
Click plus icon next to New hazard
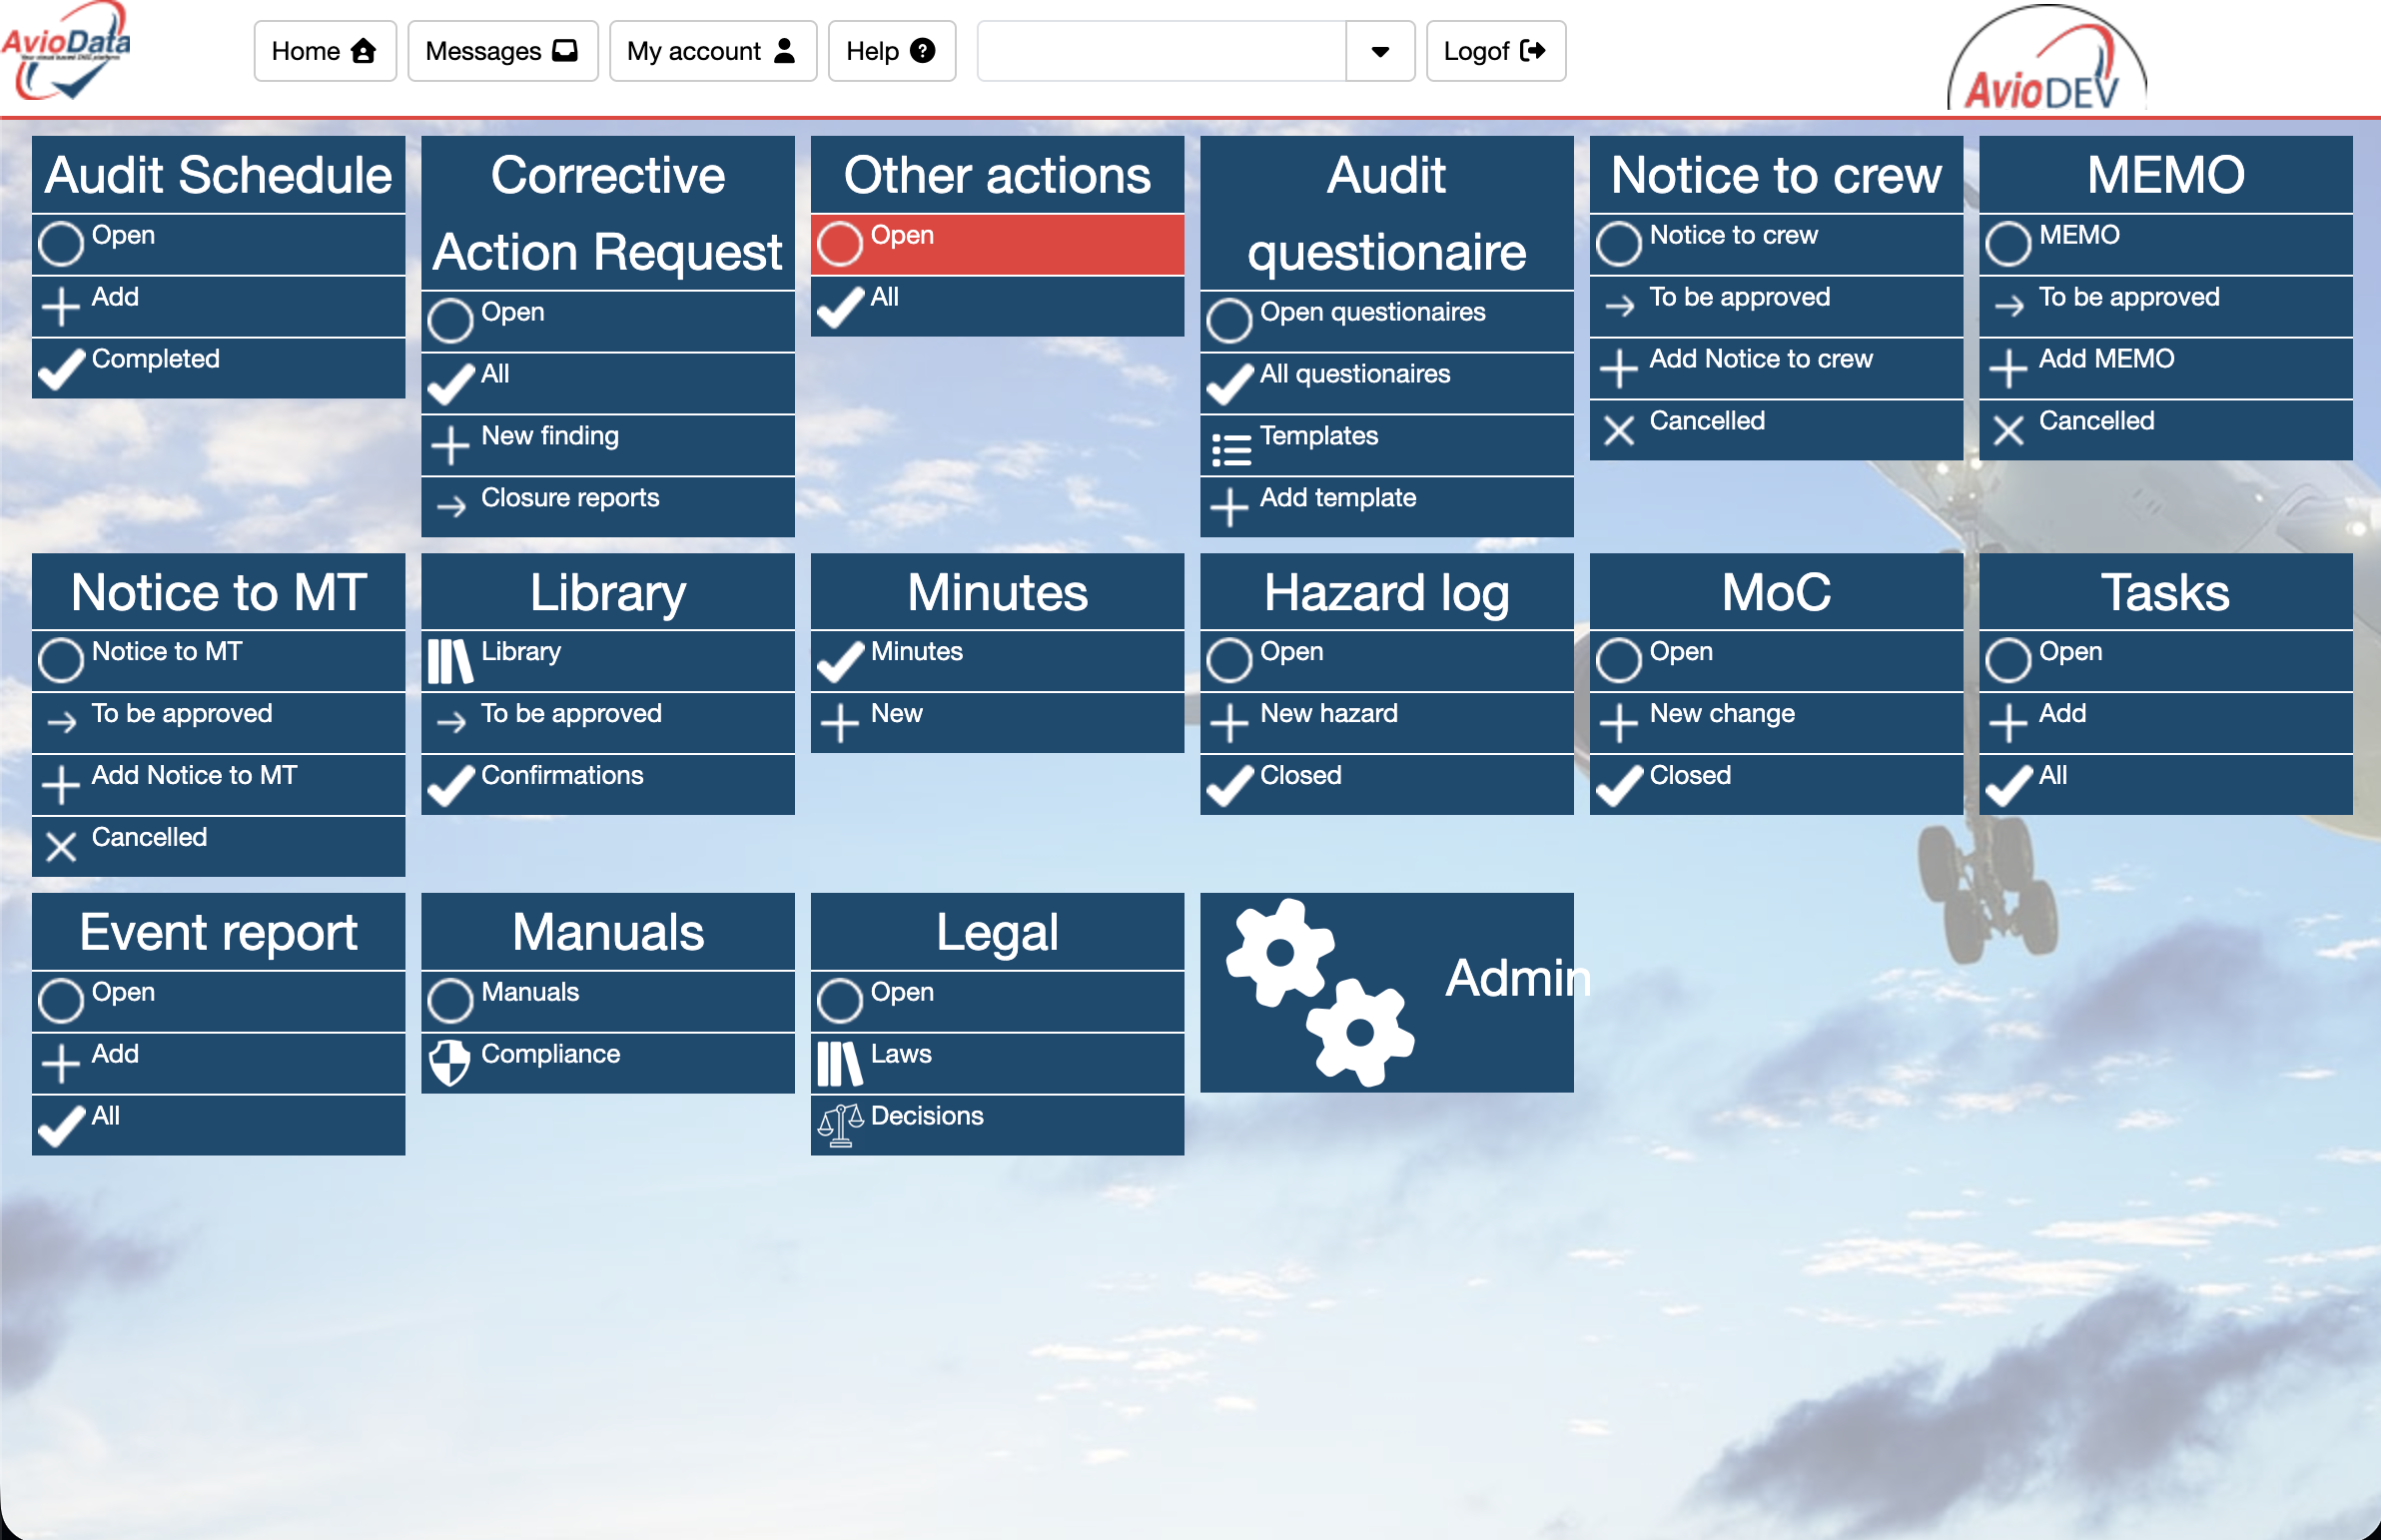tap(1229, 722)
